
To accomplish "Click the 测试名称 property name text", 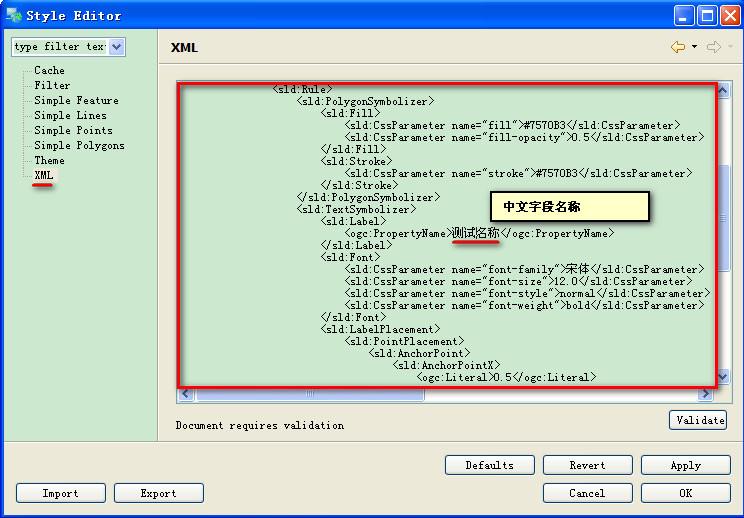I will (x=475, y=233).
